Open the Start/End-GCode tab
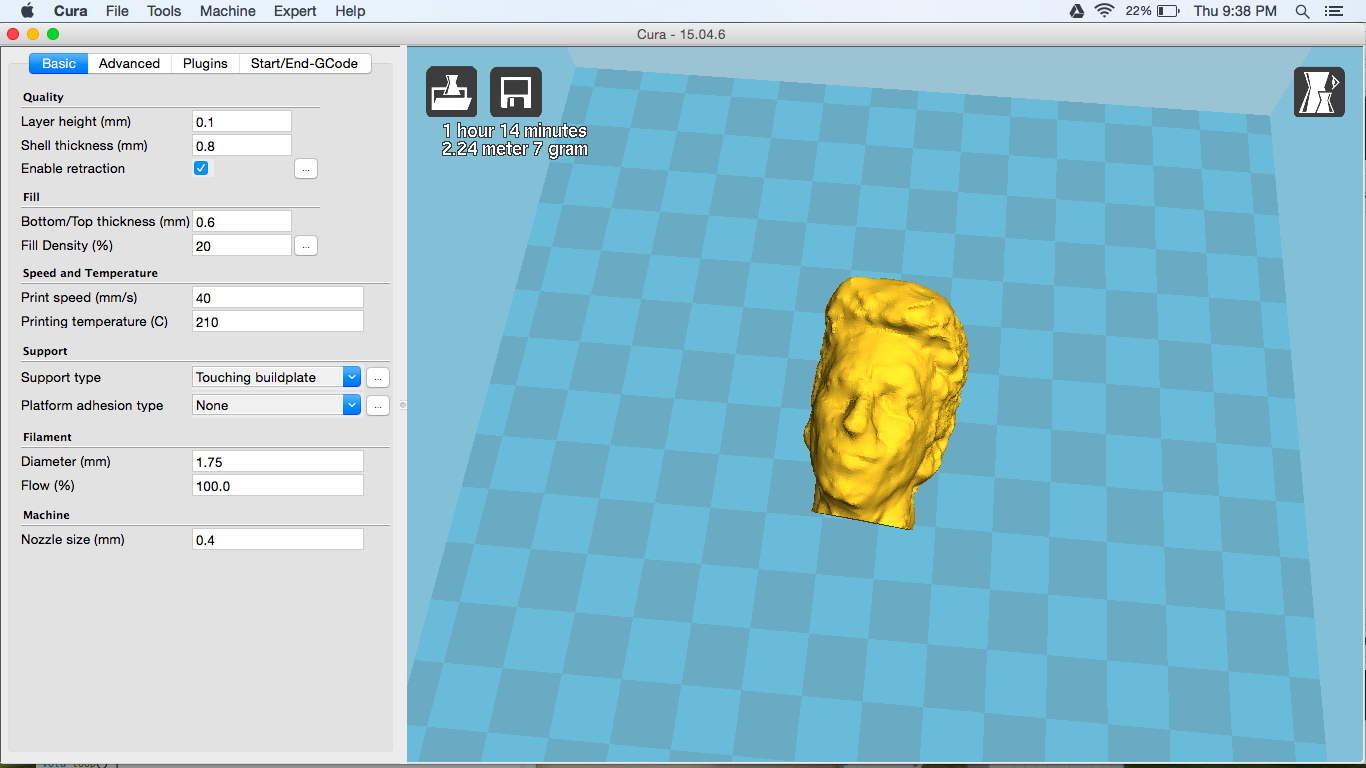 click(305, 63)
